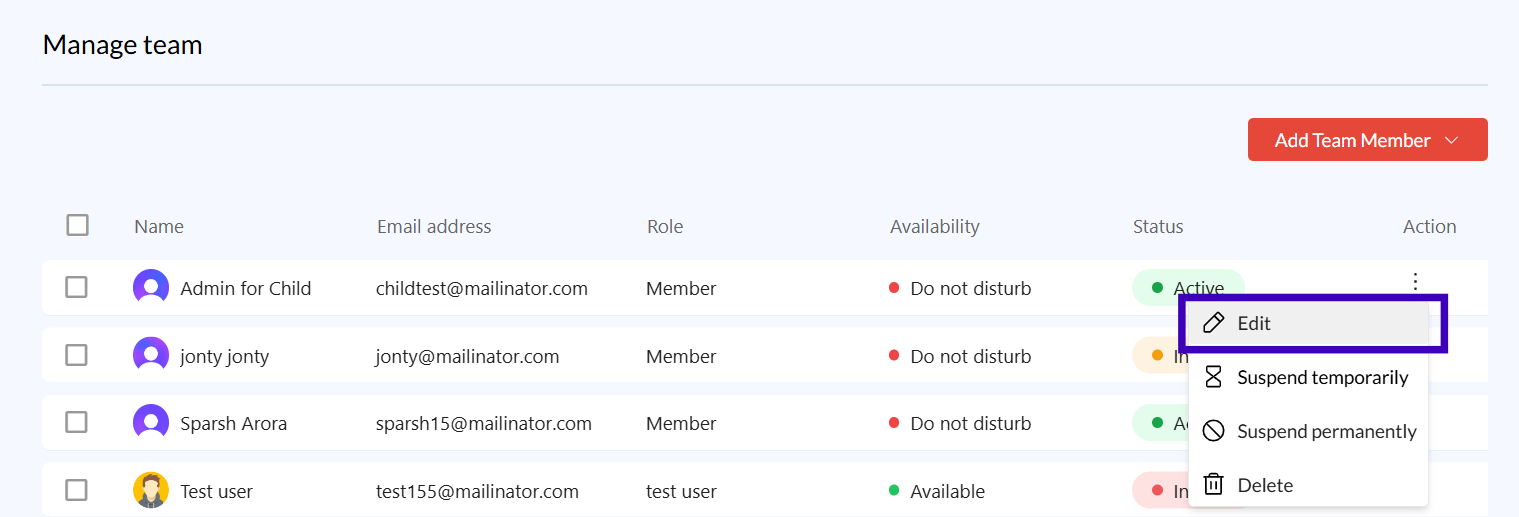Click the suspend permanently ban icon
Viewport: 1519px width, 517px height.
[x=1213, y=431]
